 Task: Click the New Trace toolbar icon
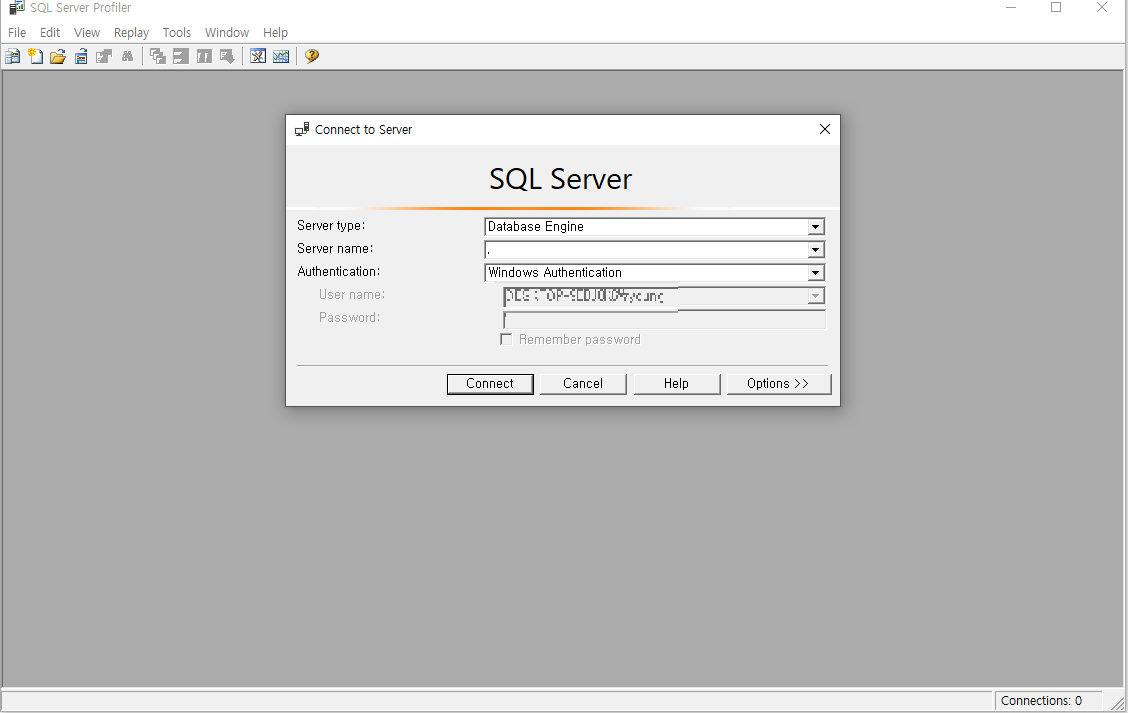[x=12, y=56]
